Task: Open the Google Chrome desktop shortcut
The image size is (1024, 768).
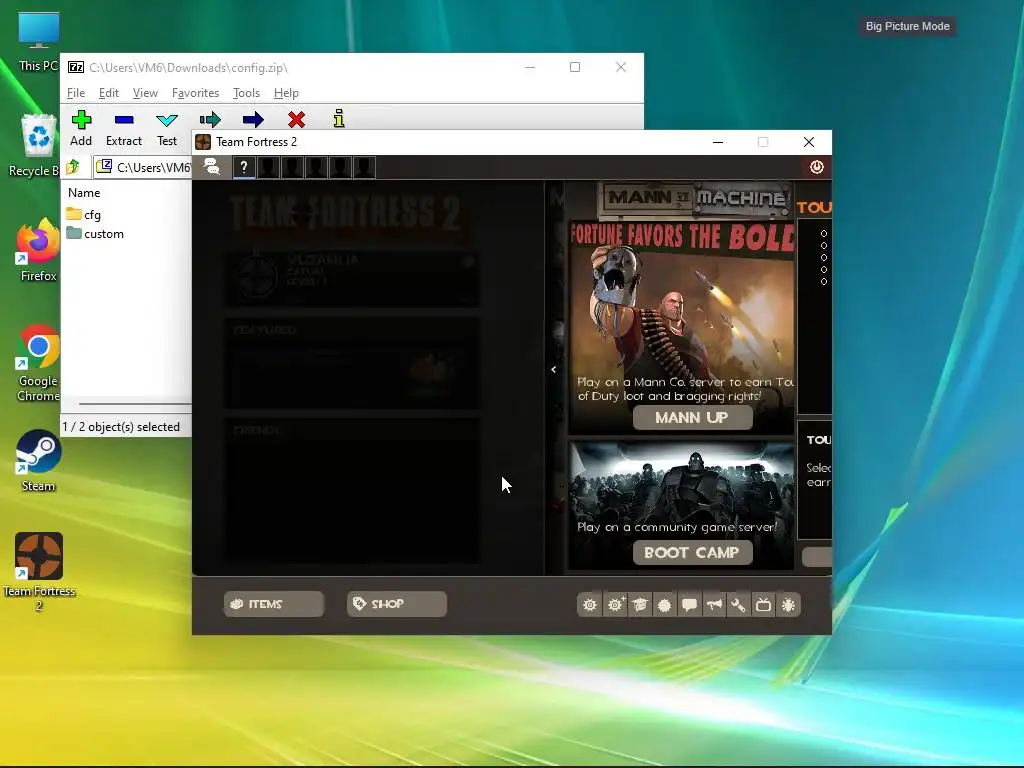Action: click(38, 364)
